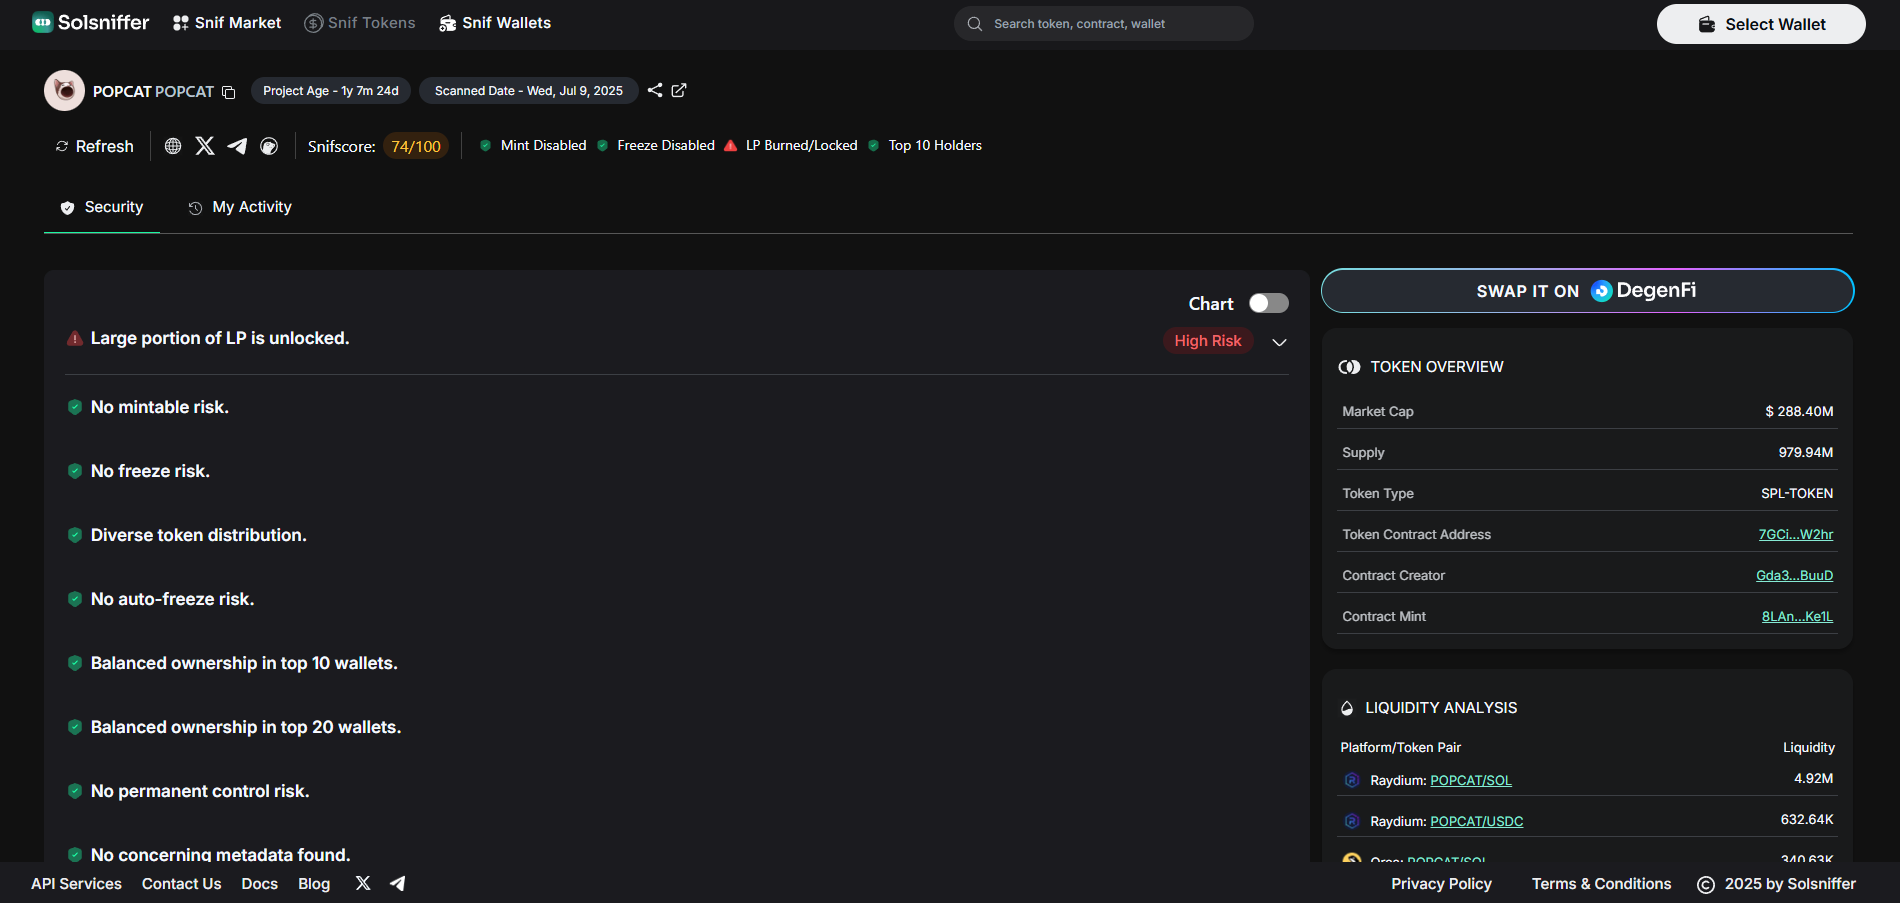The width and height of the screenshot is (1900, 903).
Task: Toggle the Chart switch on
Action: (1268, 303)
